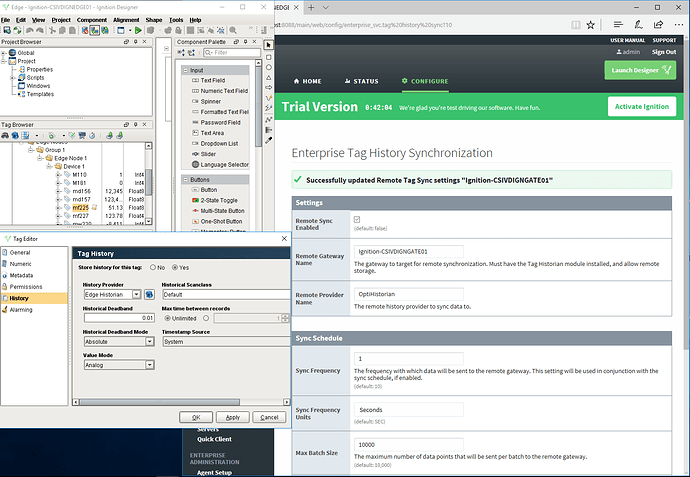Click the Apply button in Tag Editor
This screenshot has width=690, height=477.
(232, 417)
